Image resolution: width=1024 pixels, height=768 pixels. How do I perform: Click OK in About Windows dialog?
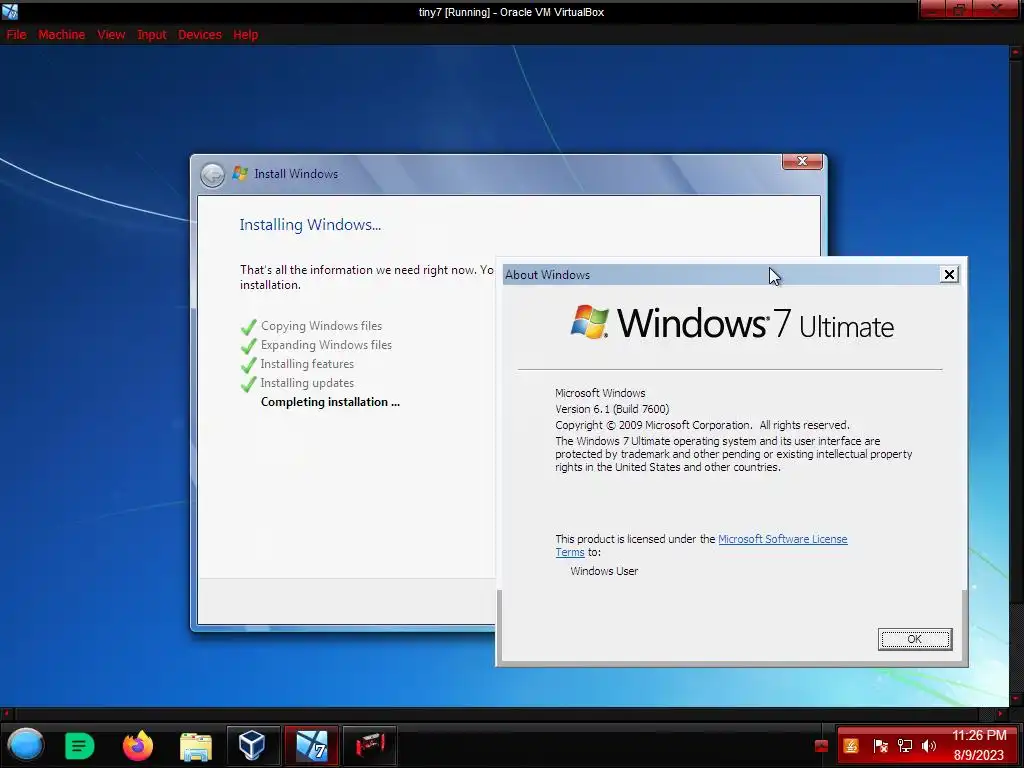tap(914, 639)
